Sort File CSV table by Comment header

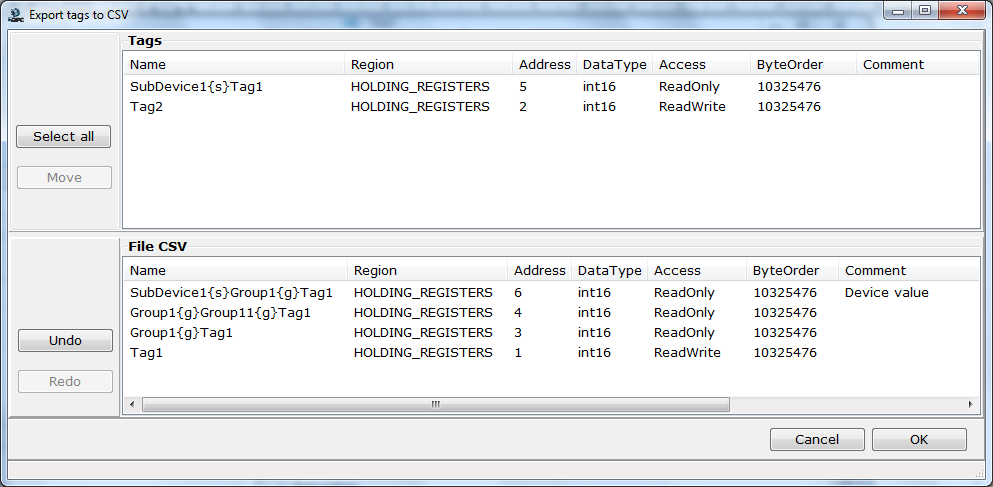coord(909,271)
